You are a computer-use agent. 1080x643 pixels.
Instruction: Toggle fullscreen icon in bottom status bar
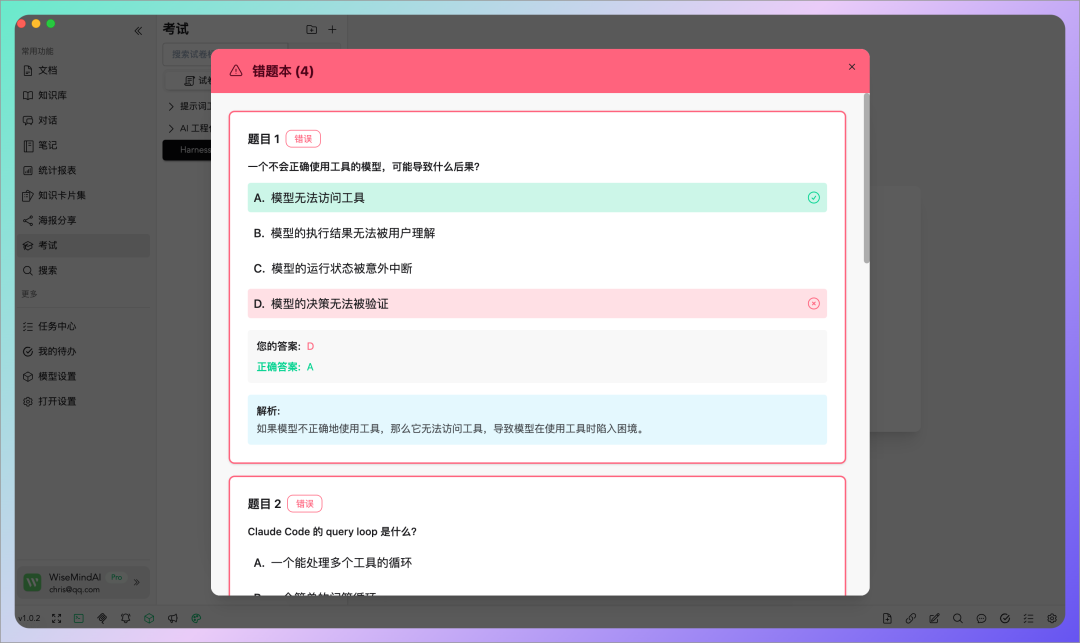coord(56,618)
